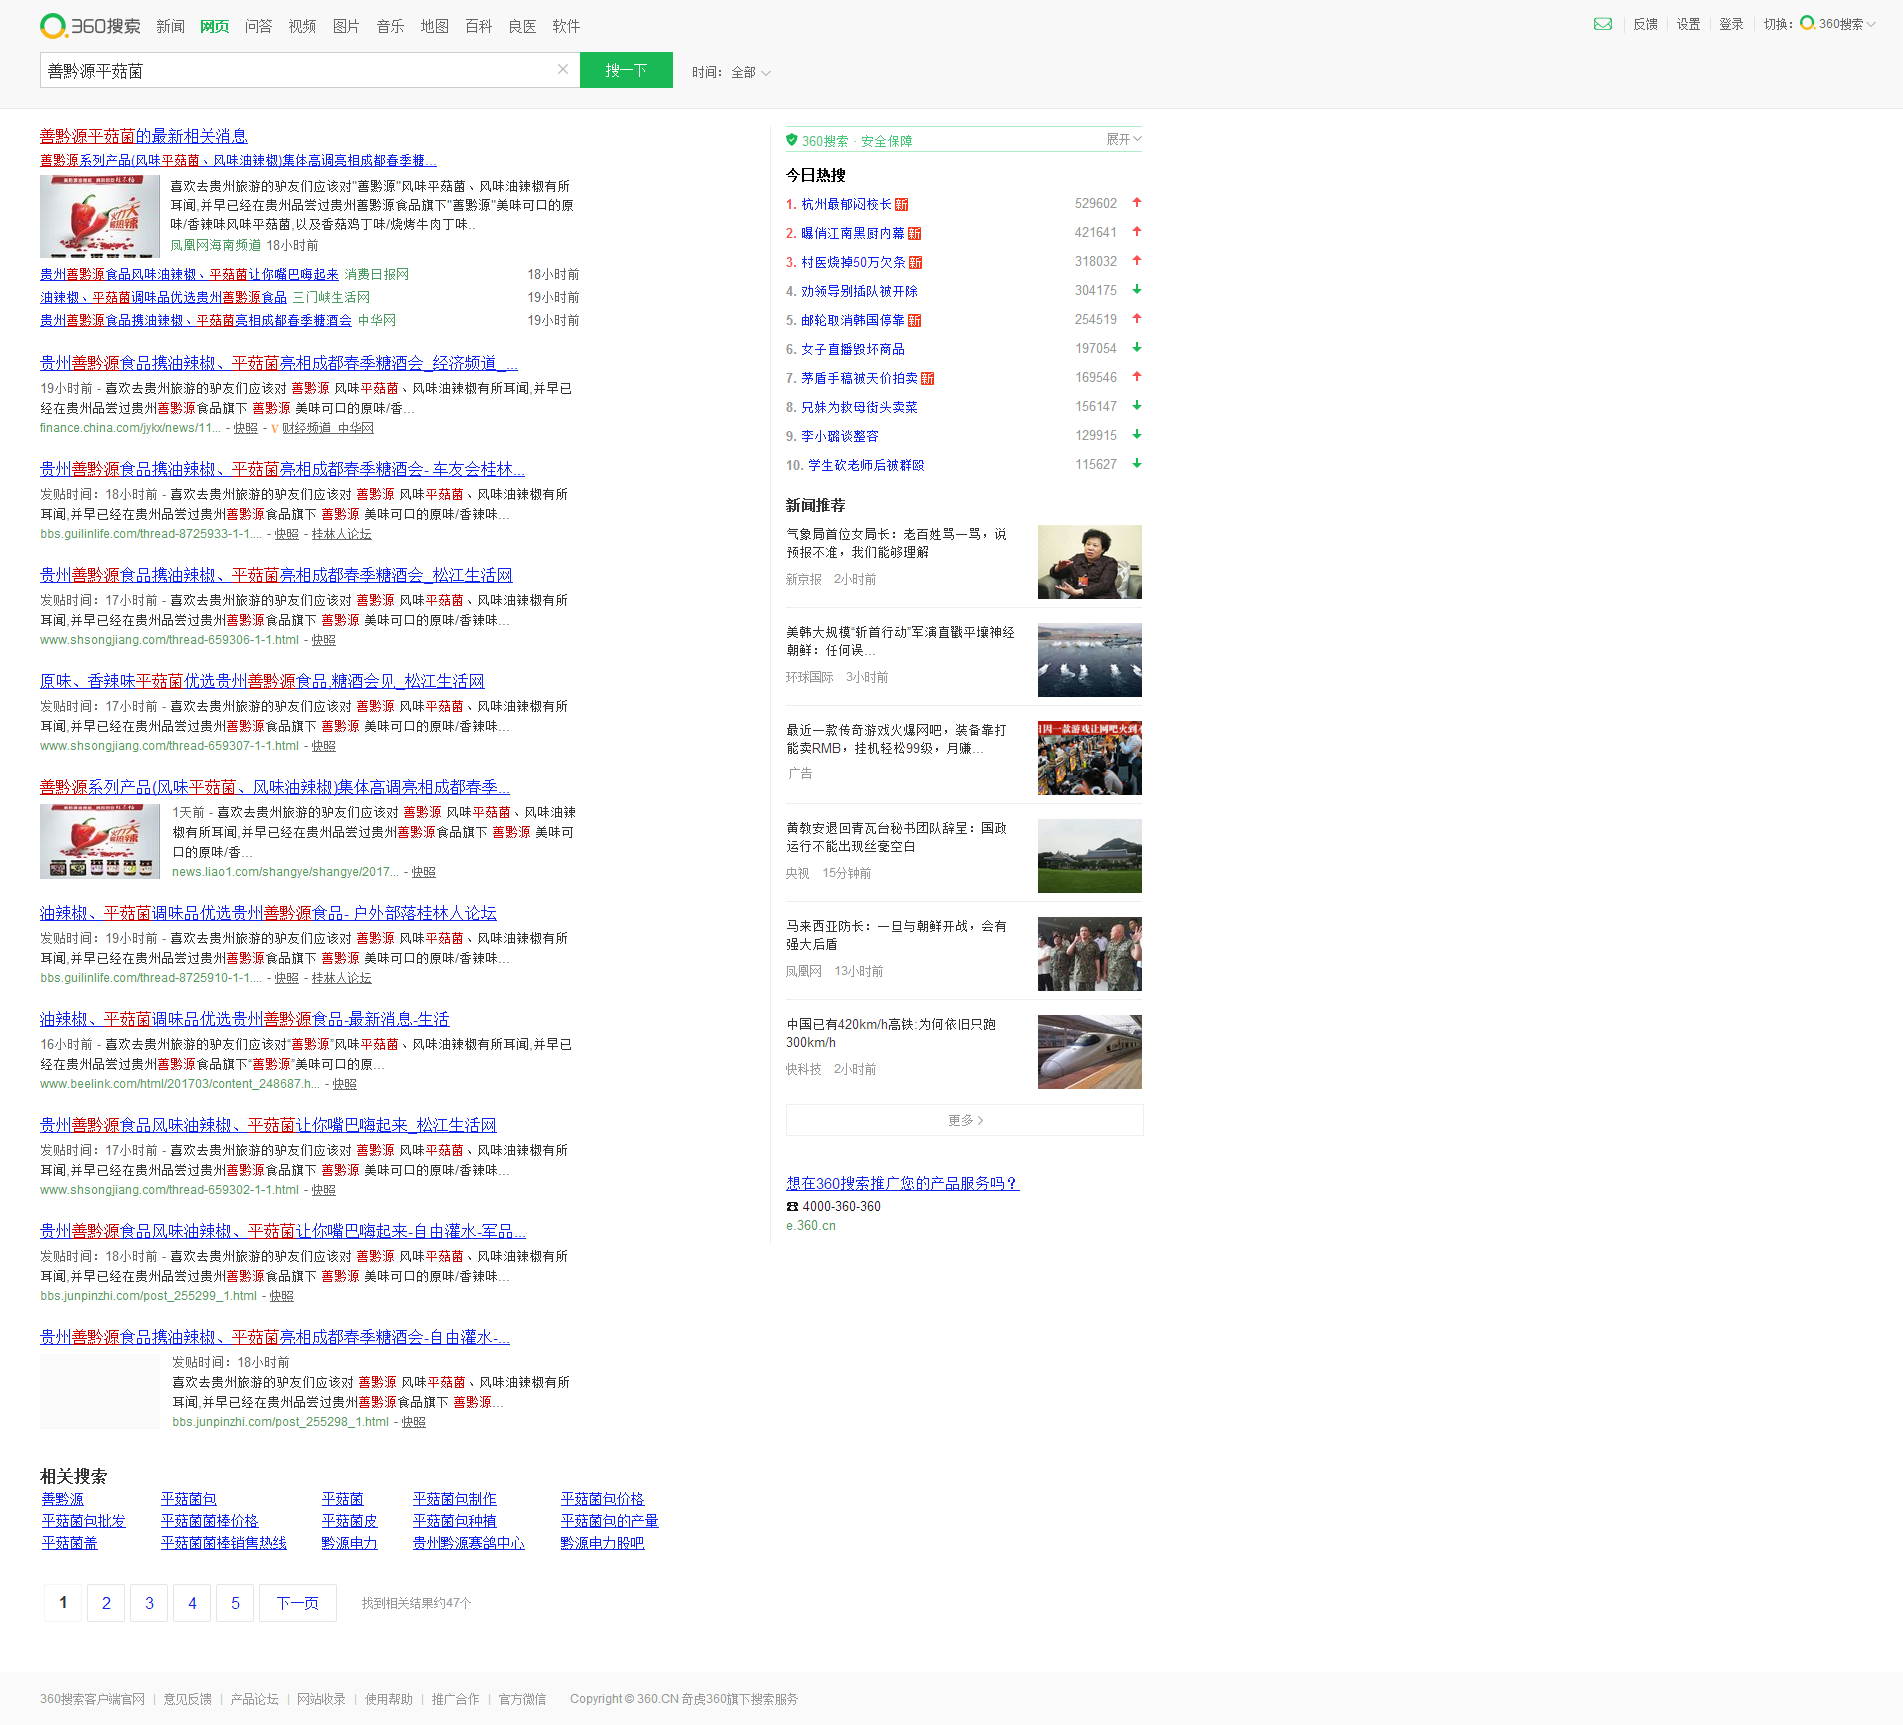Open footer link 官方微信

[x=522, y=1699]
